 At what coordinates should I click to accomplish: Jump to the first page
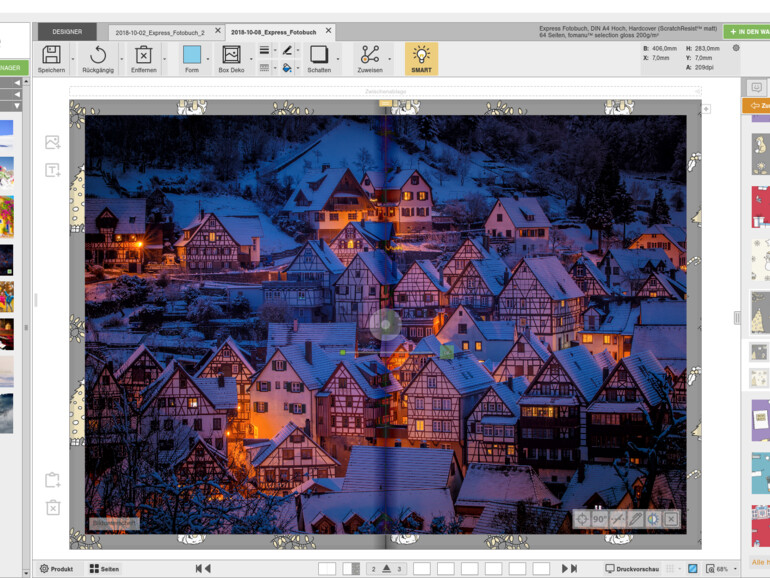pyautogui.click(x=198, y=568)
